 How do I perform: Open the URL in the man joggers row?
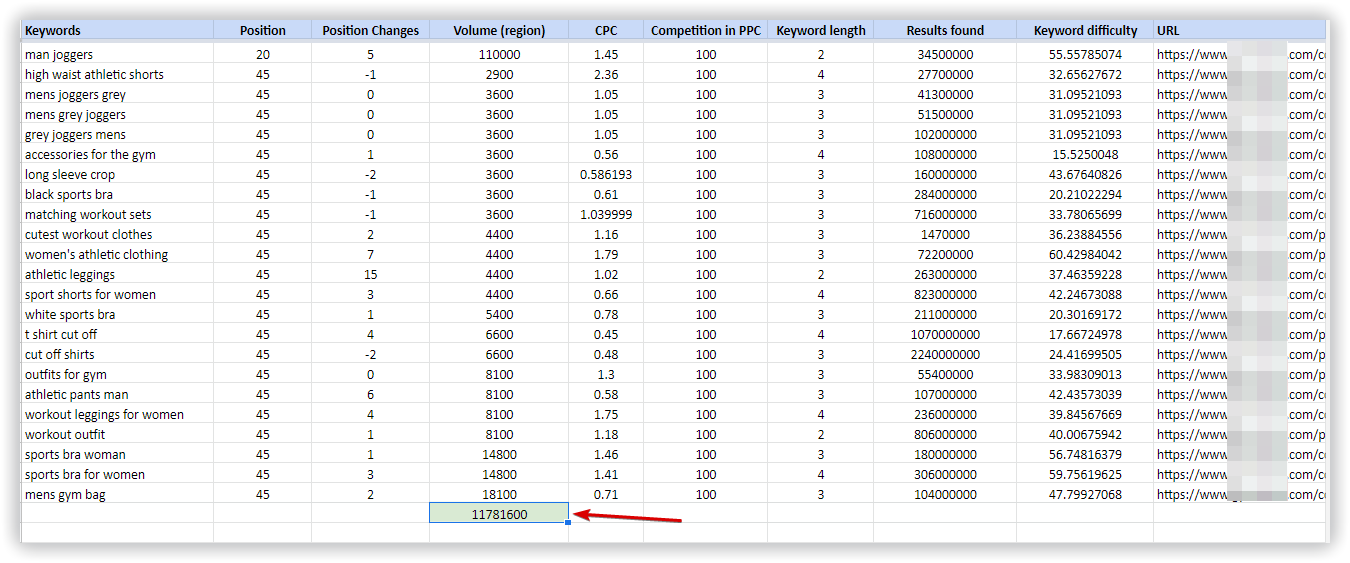pos(1240,54)
